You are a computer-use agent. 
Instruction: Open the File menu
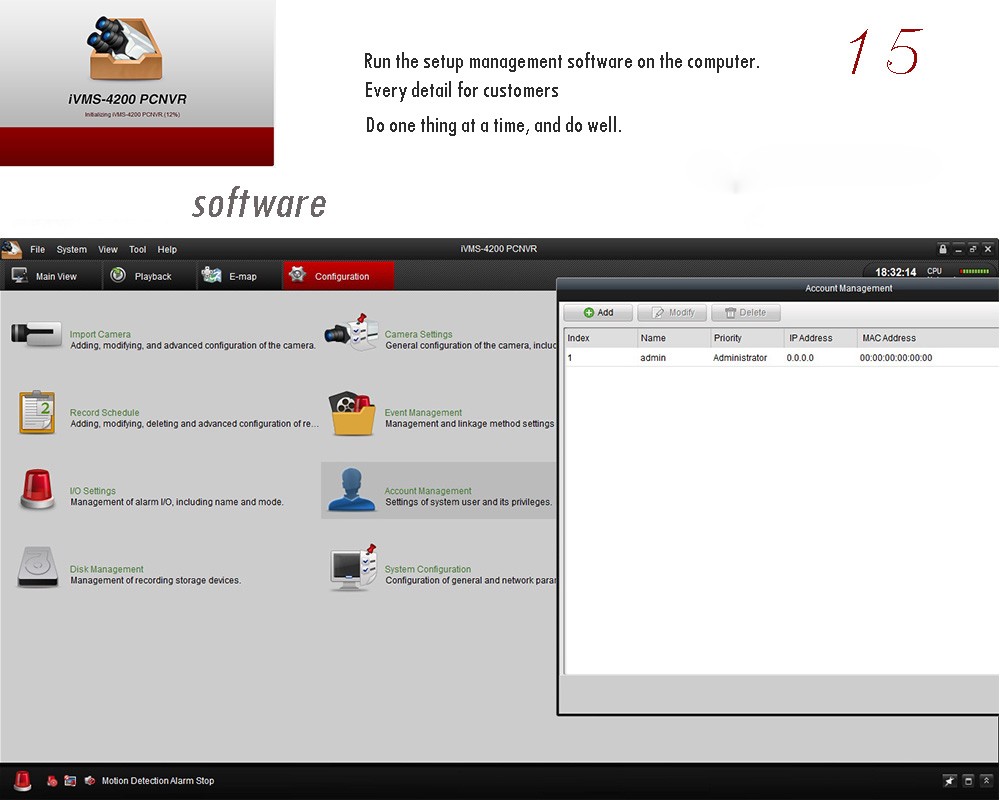pyautogui.click(x=37, y=249)
